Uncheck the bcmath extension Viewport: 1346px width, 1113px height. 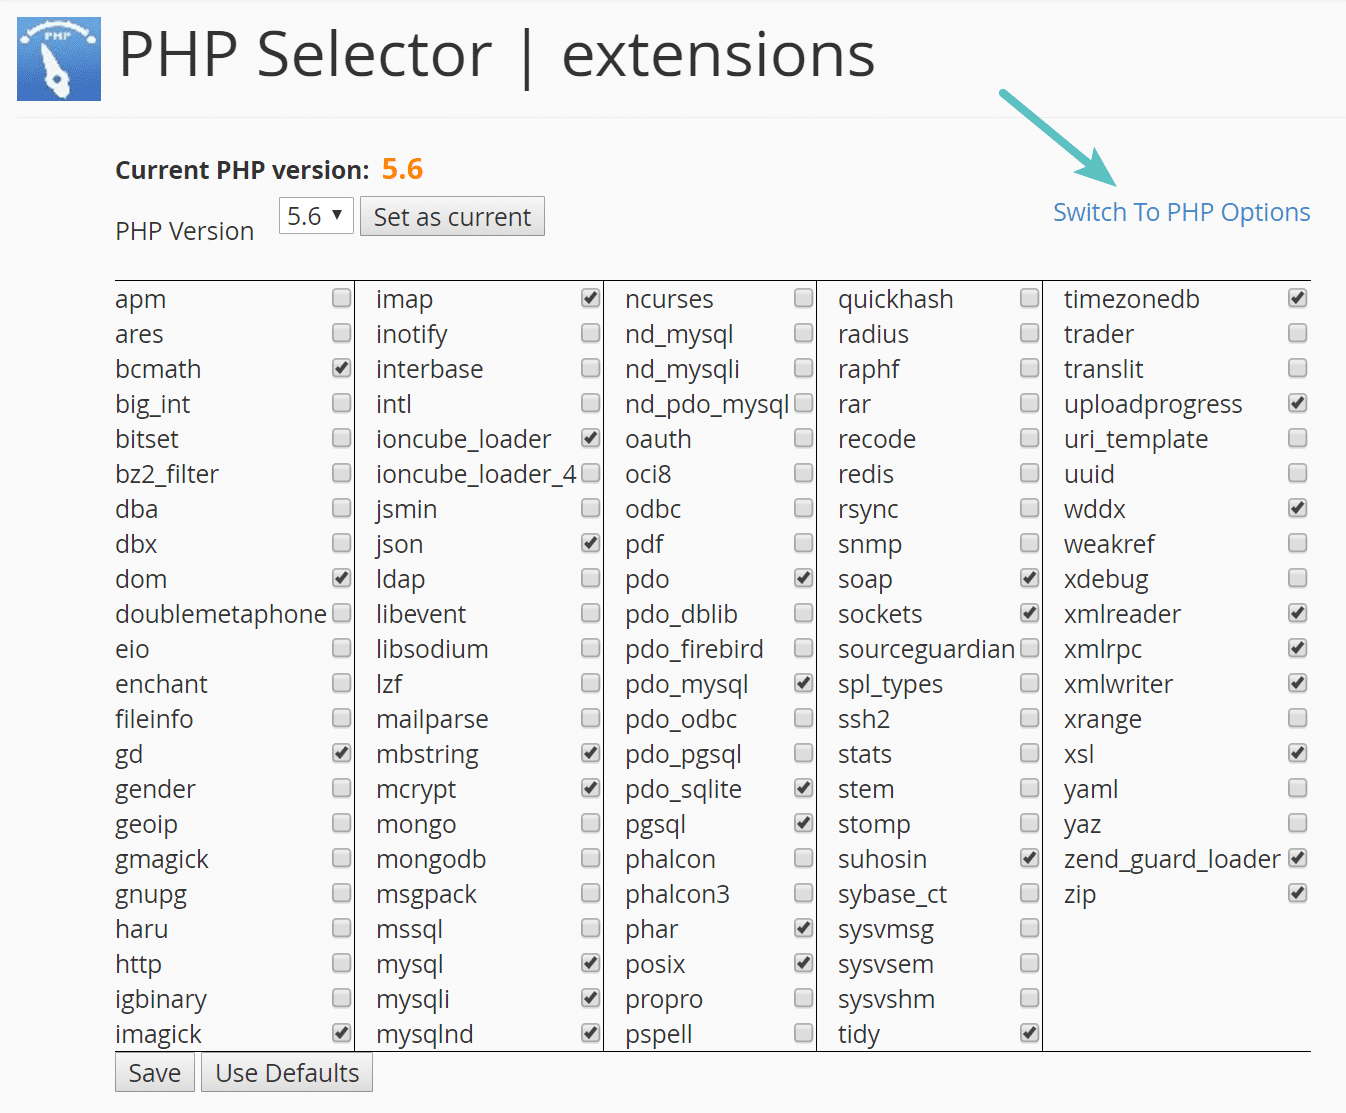tap(342, 368)
